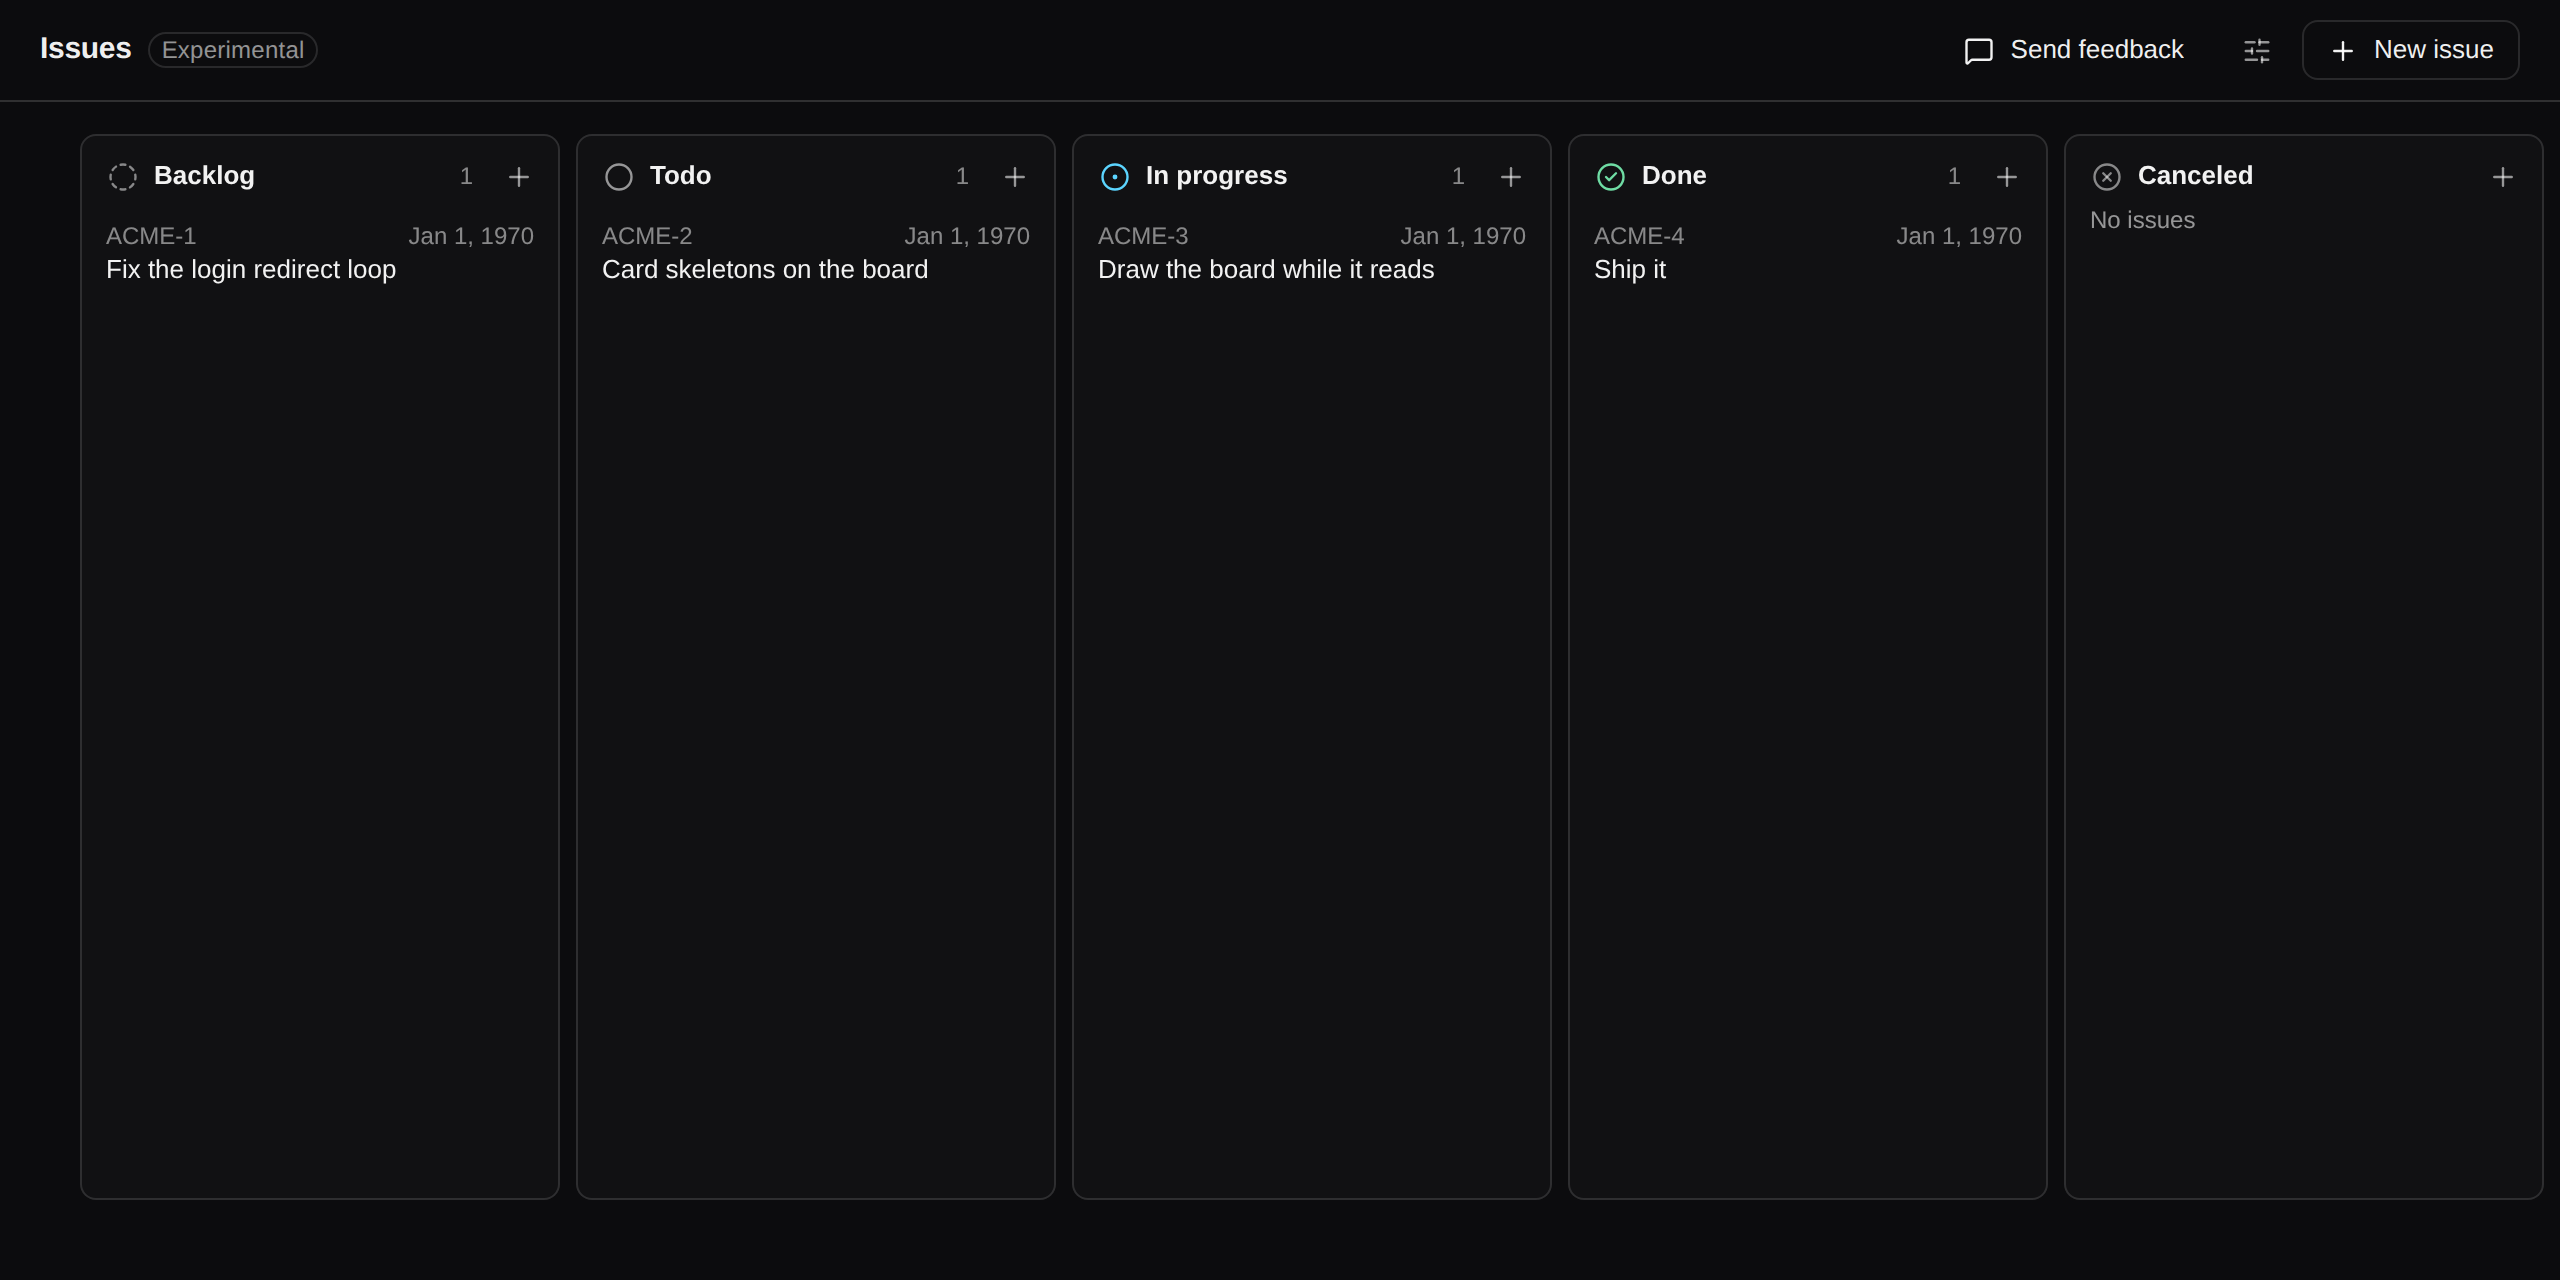This screenshot has height=1280, width=2560.
Task: Add issue to In progress column
Action: [1510, 177]
